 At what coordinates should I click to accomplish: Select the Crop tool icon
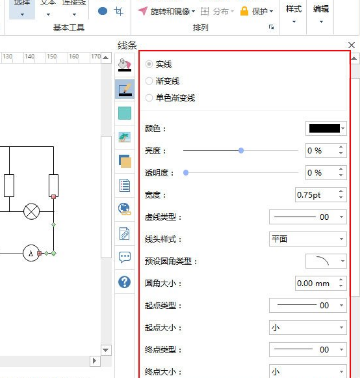pos(118,11)
